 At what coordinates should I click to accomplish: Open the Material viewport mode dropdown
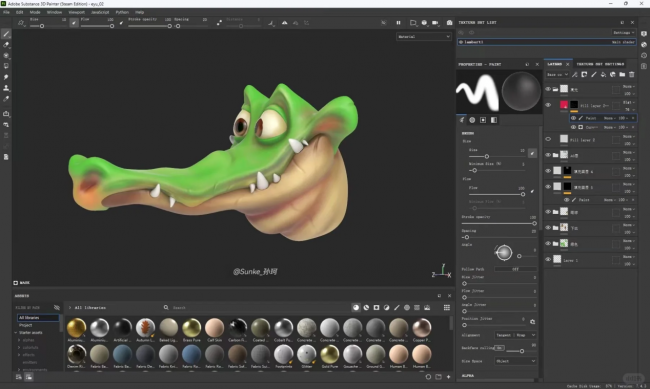[x=424, y=36]
